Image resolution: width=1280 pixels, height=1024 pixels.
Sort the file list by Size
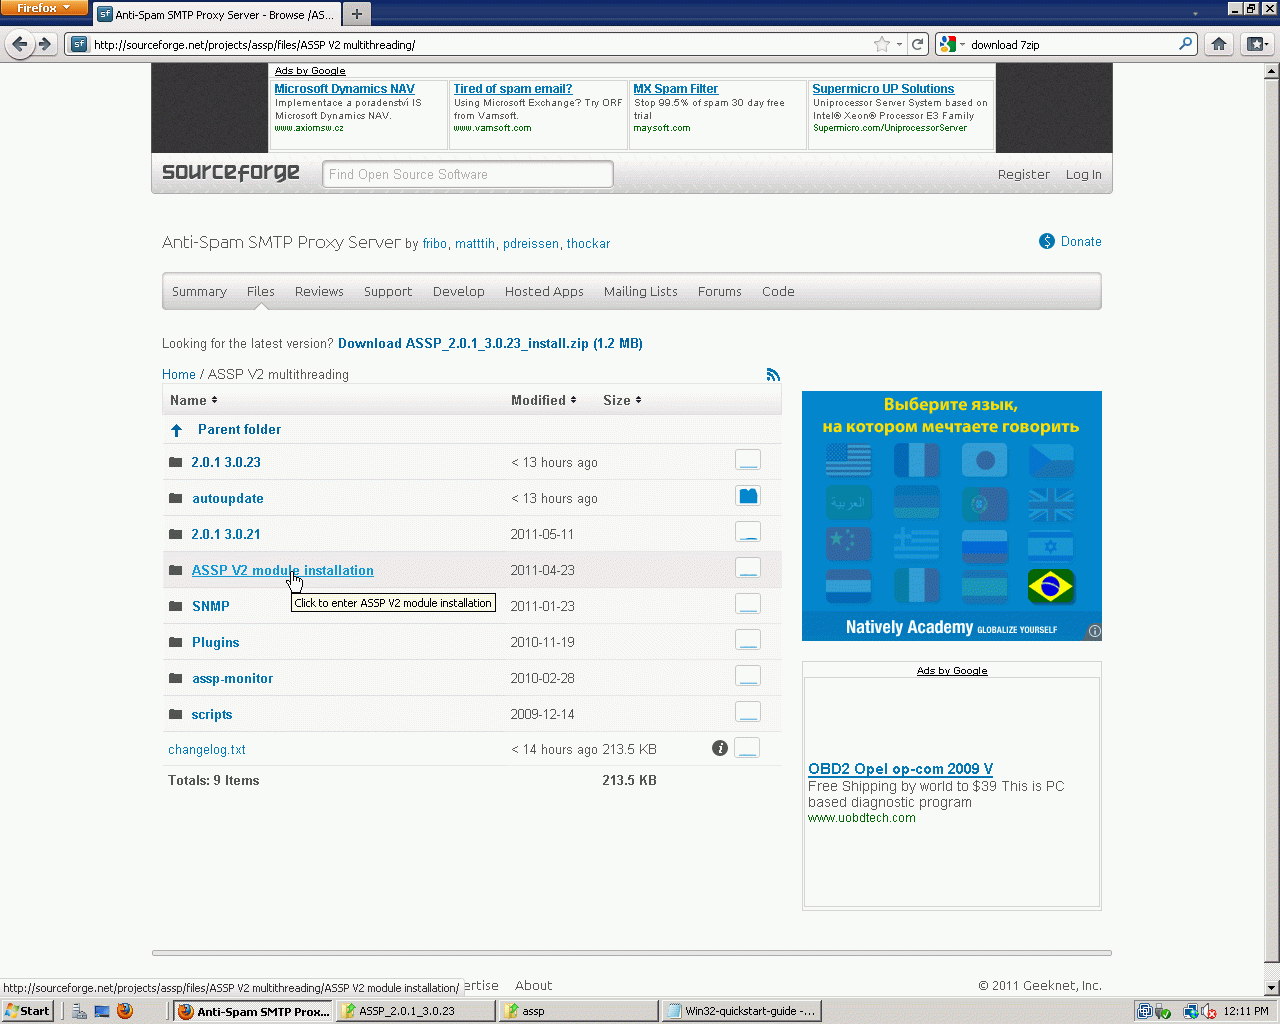[622, 400]
